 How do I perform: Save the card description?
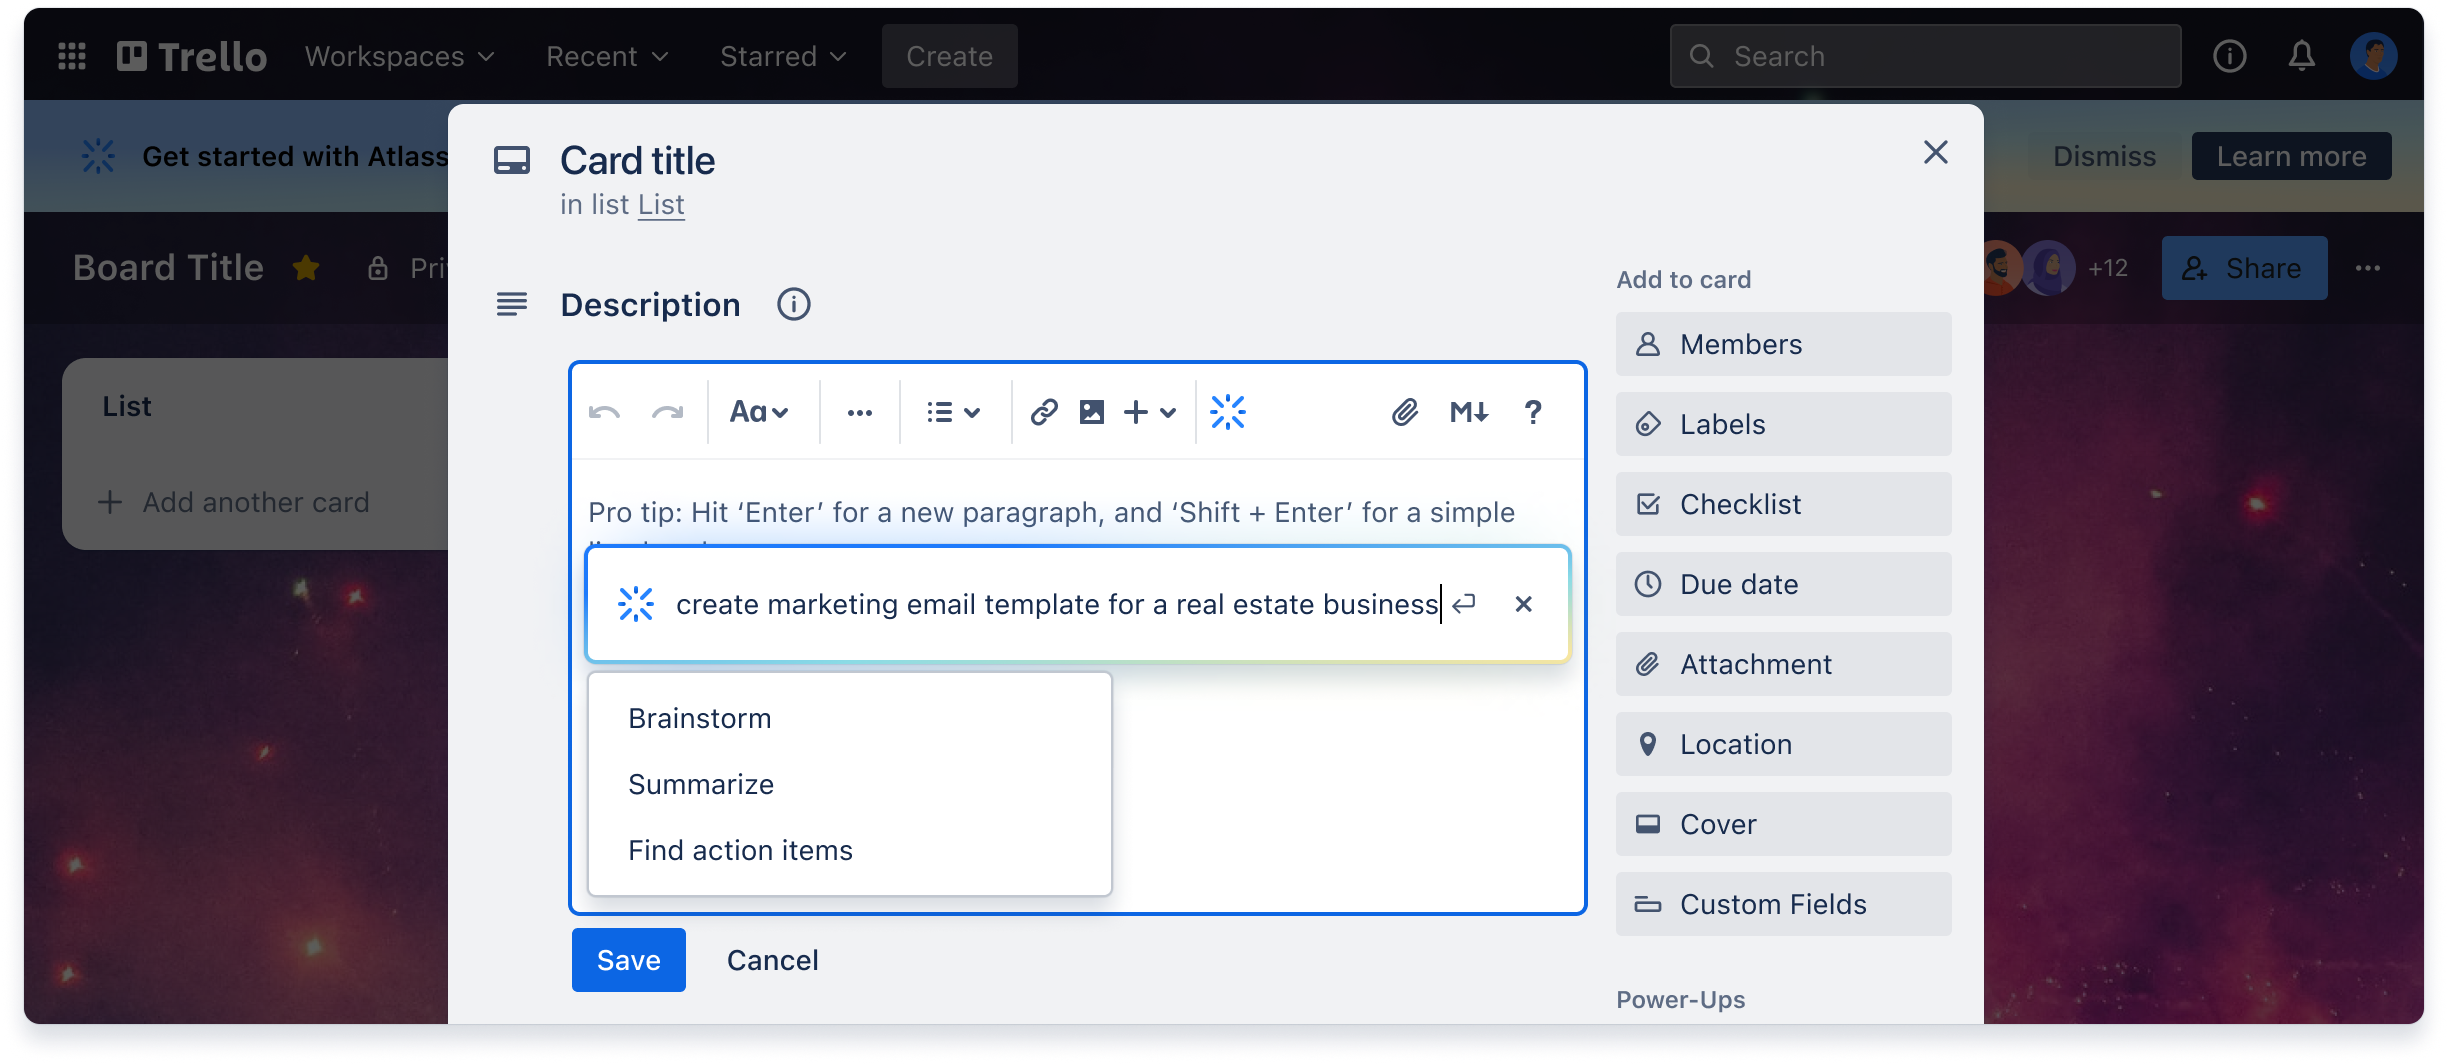point(628,959)
